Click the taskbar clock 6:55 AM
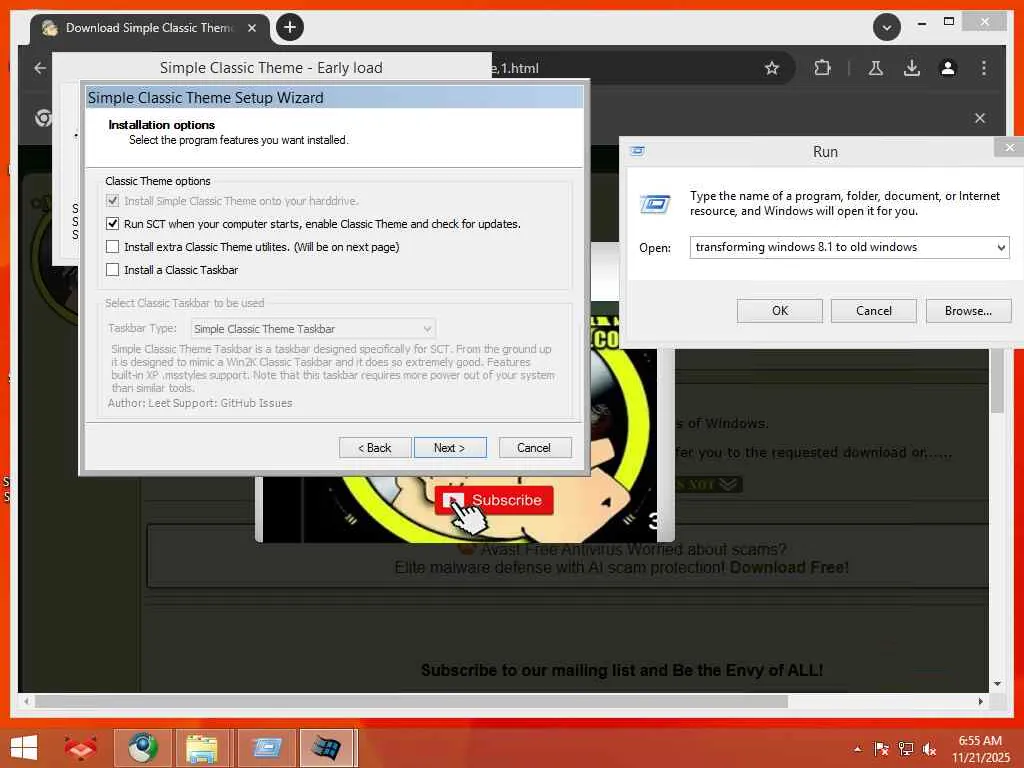Image resolution: width=1024 pixels, height=768 pixels. click(x=980, y=741)
